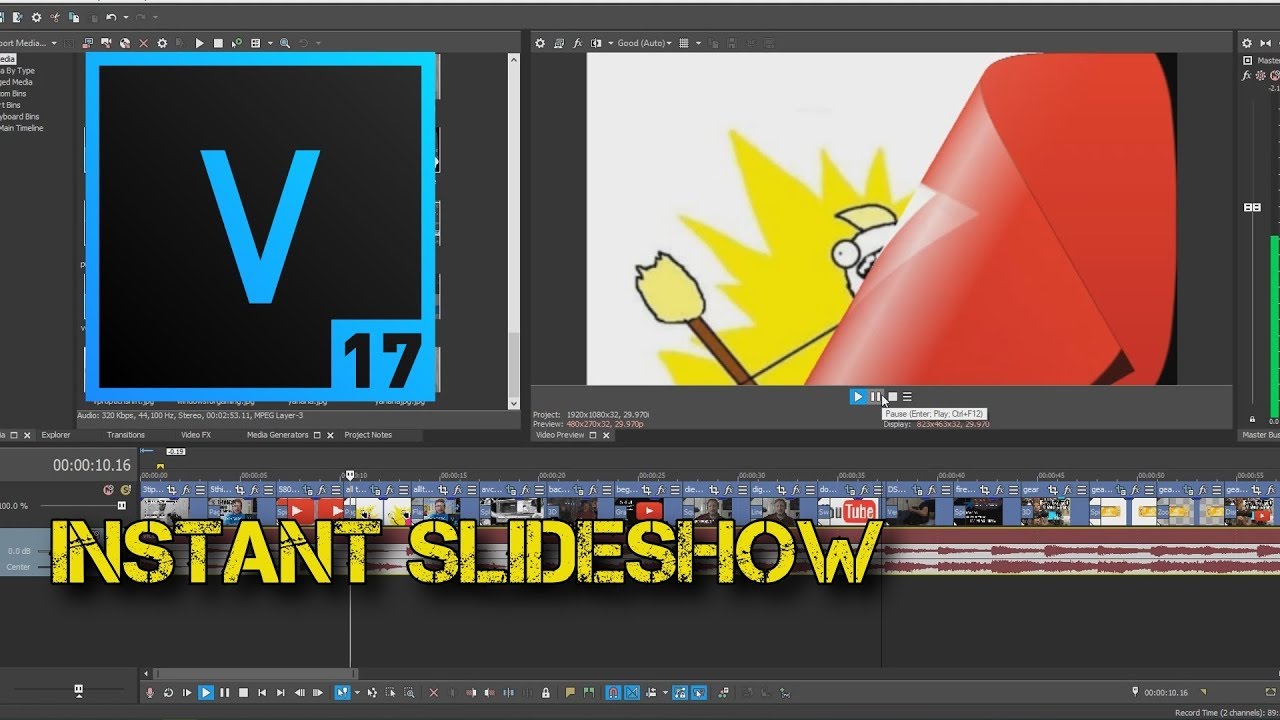Toggle Lock event padlock icon
This screenshot has width=1280, height=720.
tap(546, 692)
